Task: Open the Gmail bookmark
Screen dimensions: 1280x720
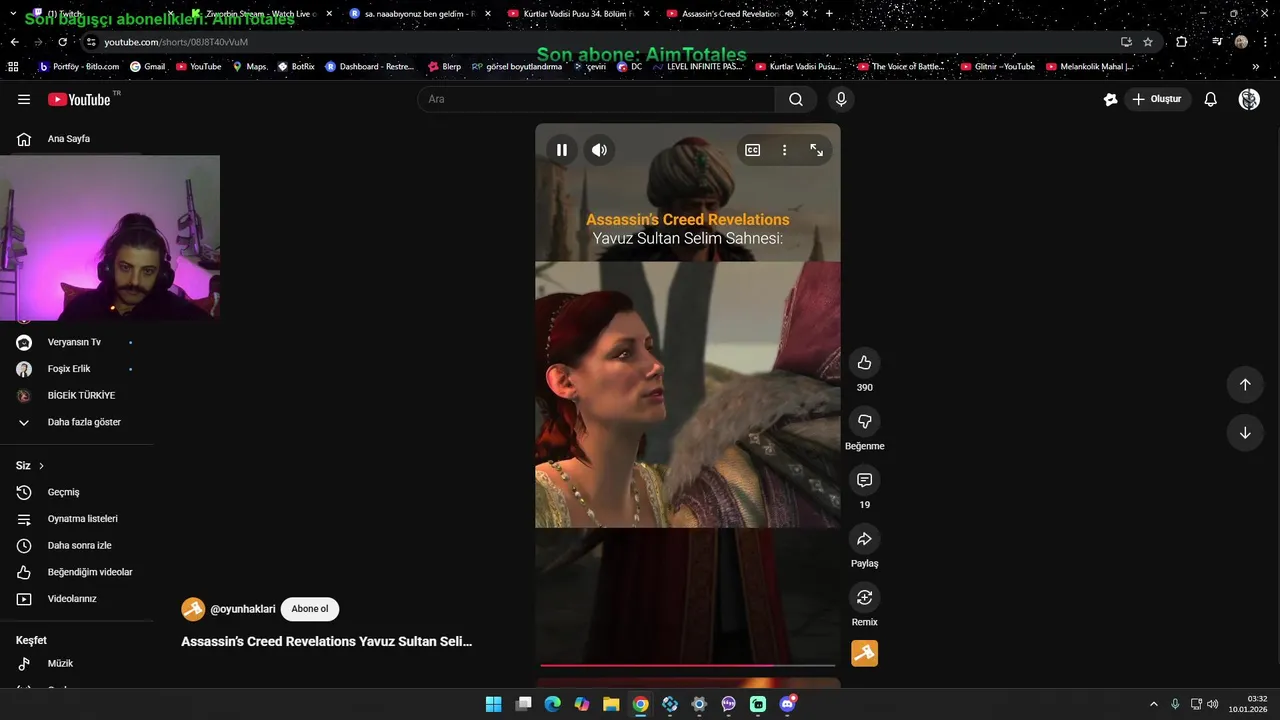Action: click(147, 67)
